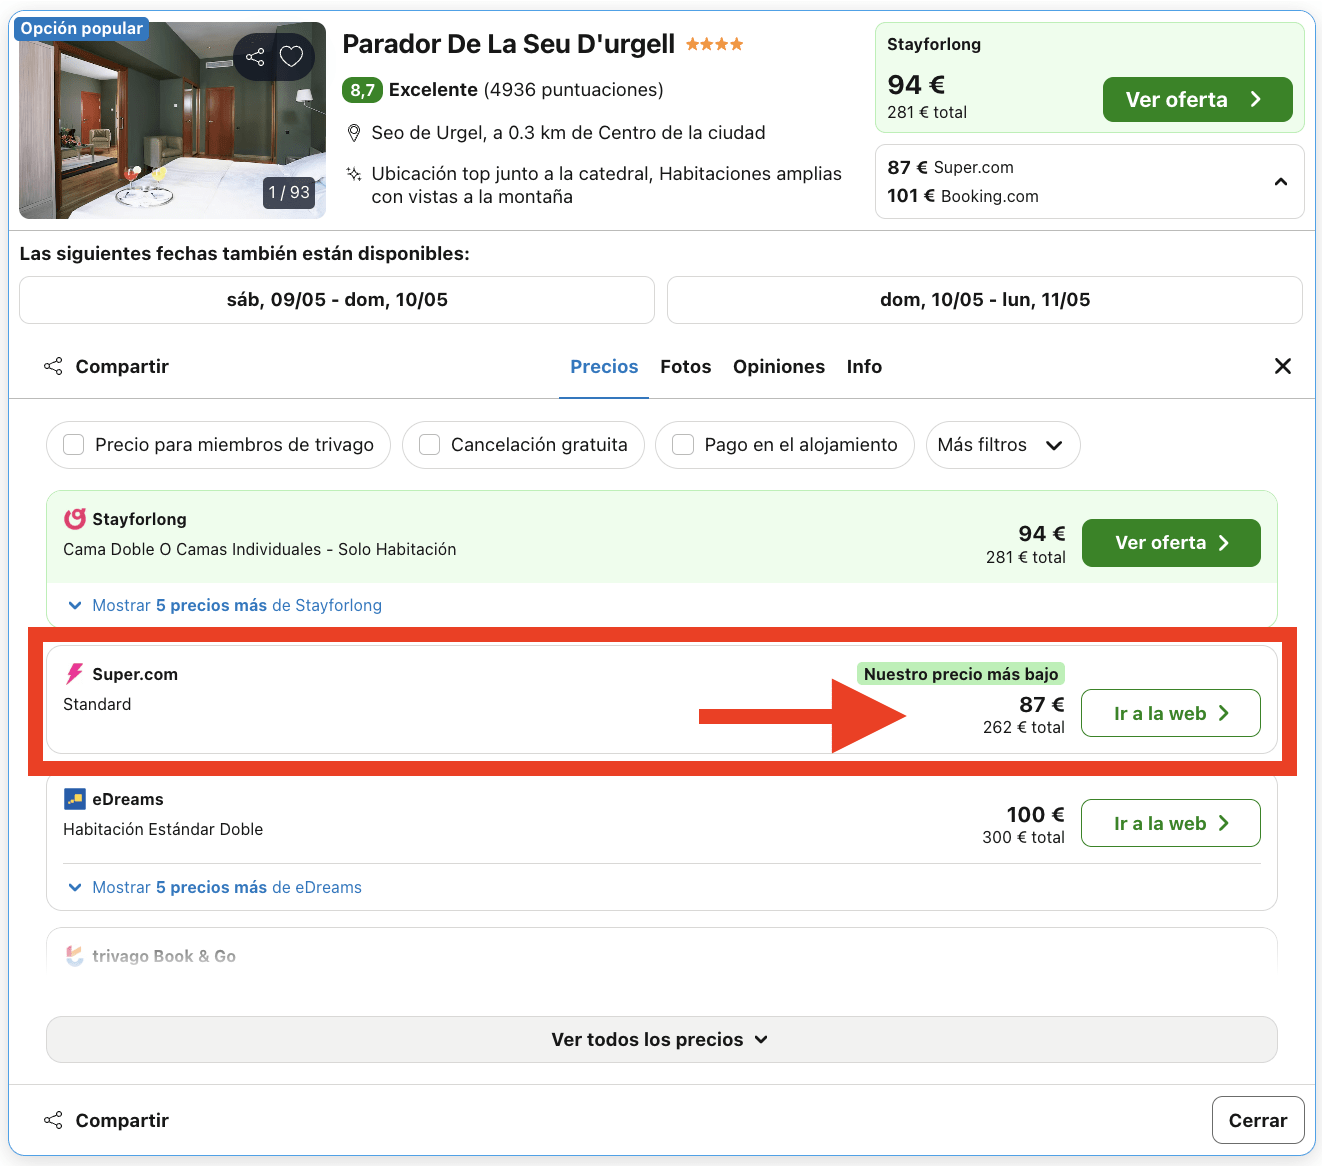
Task: Click the Super.com lightning logo
Action: click(x=74, y=674)
